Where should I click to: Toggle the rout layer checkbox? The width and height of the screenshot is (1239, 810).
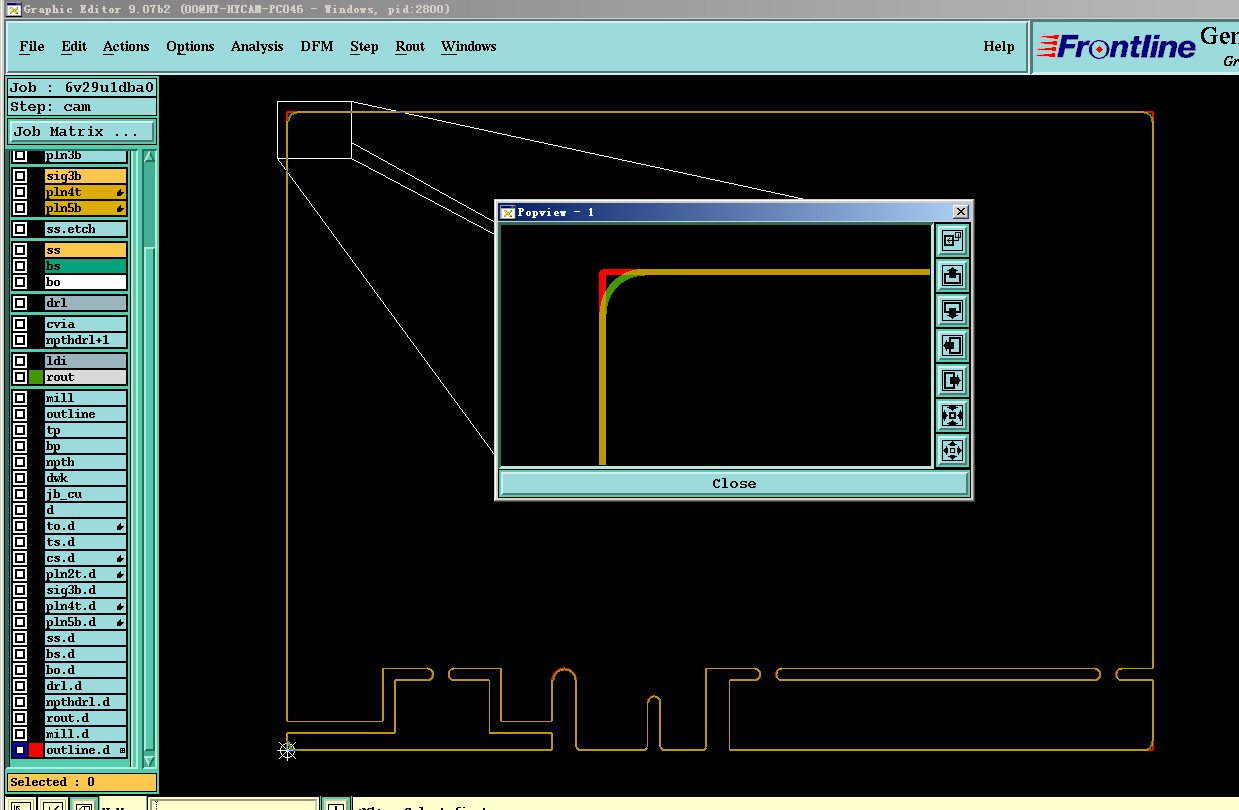pos(20,377)
